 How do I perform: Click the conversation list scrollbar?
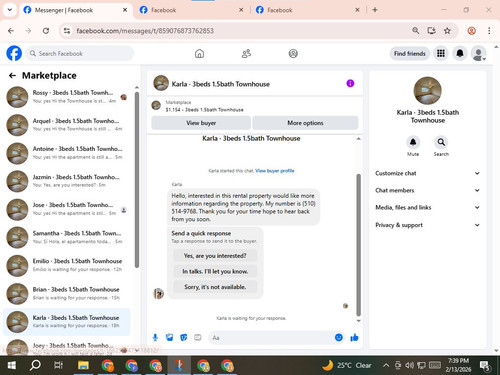point(137,180)
